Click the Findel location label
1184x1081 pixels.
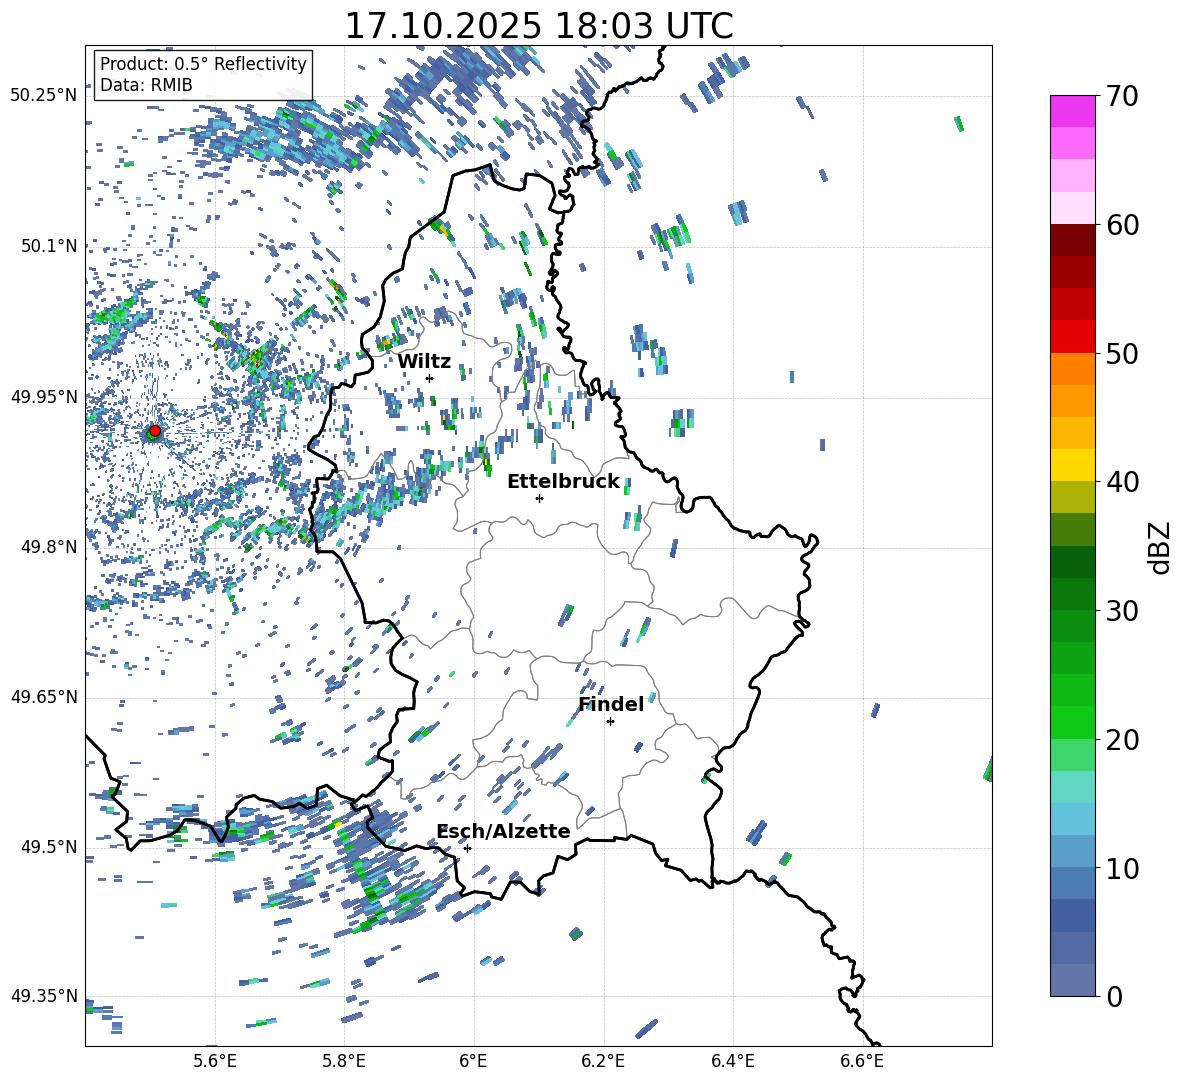click(611, 704)
